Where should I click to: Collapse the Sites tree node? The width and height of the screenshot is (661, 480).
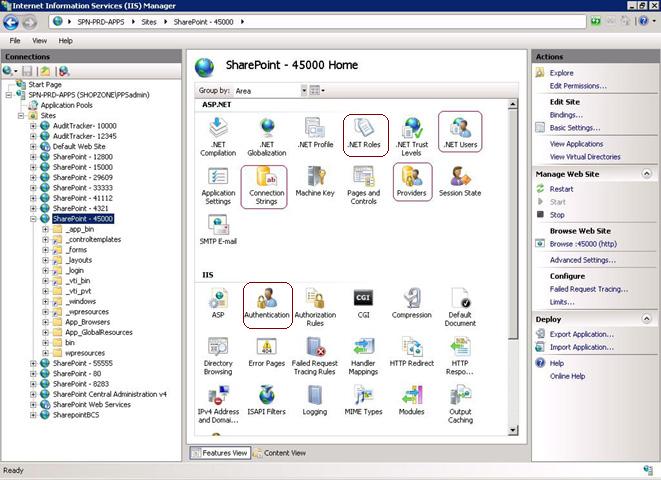click(21, 115)
